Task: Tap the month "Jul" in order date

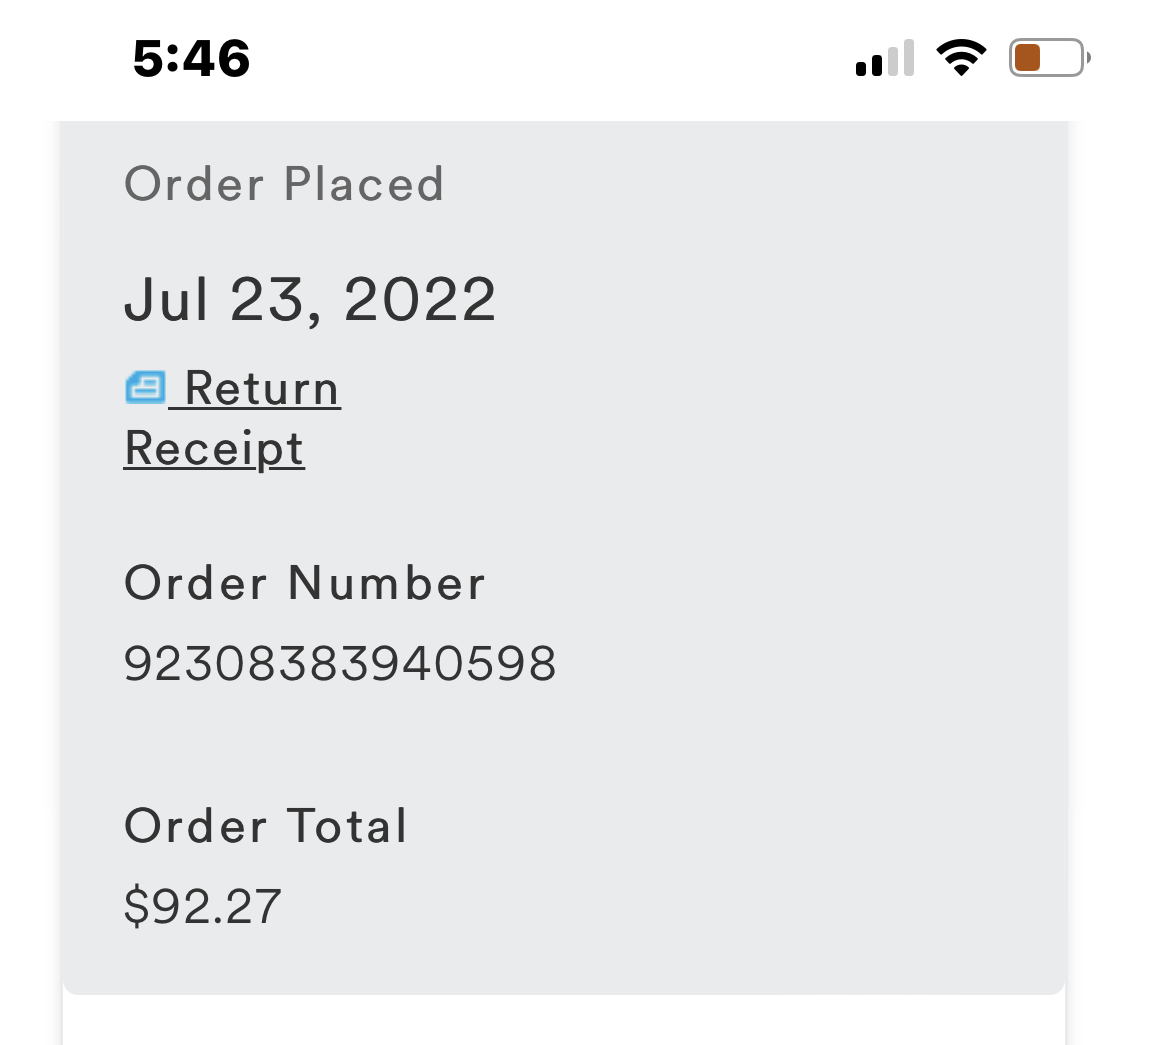Action: point(167,300)
